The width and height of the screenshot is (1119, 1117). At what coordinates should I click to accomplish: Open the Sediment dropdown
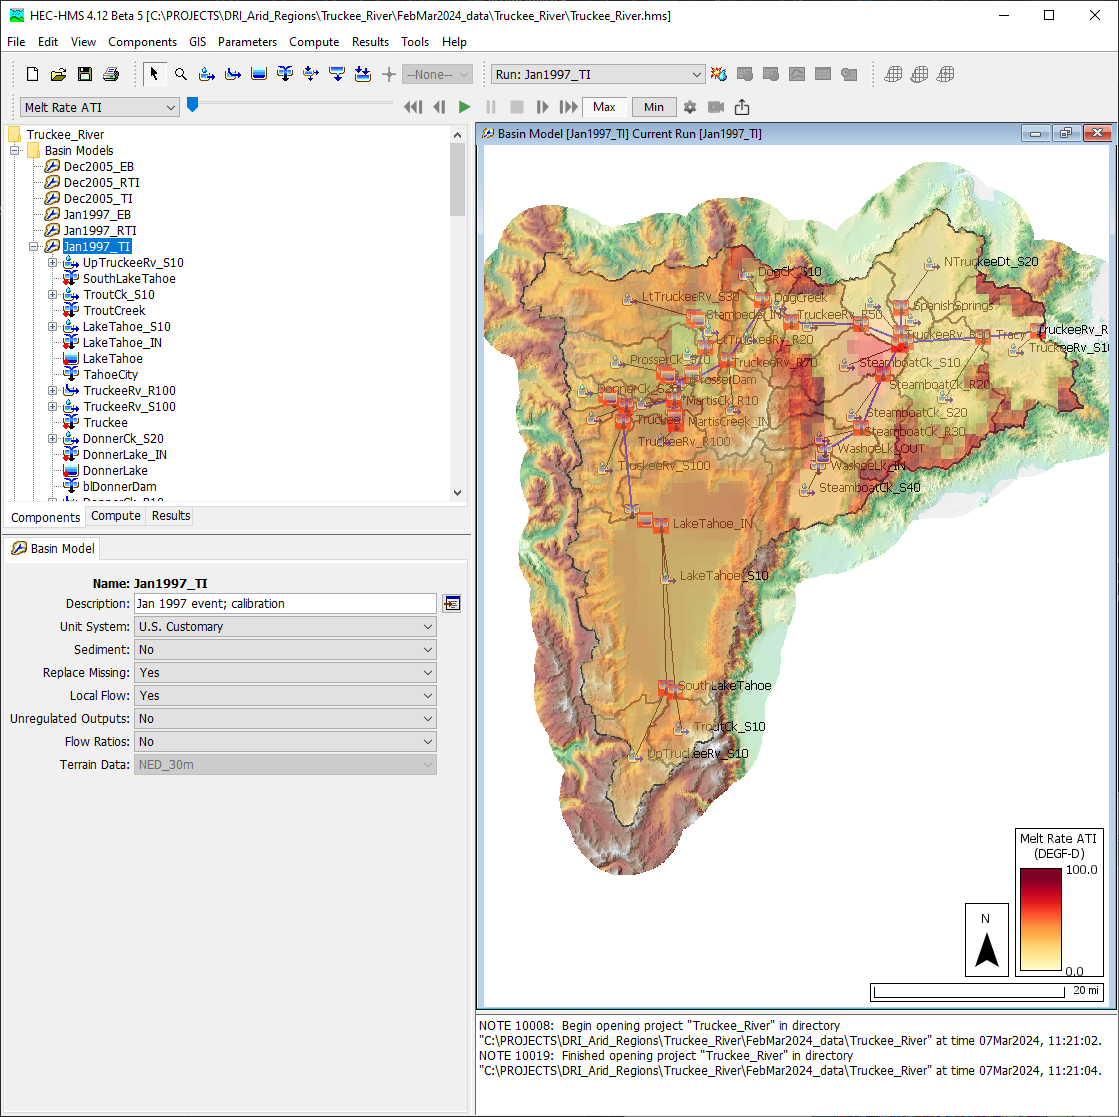[x=285, y=650]
